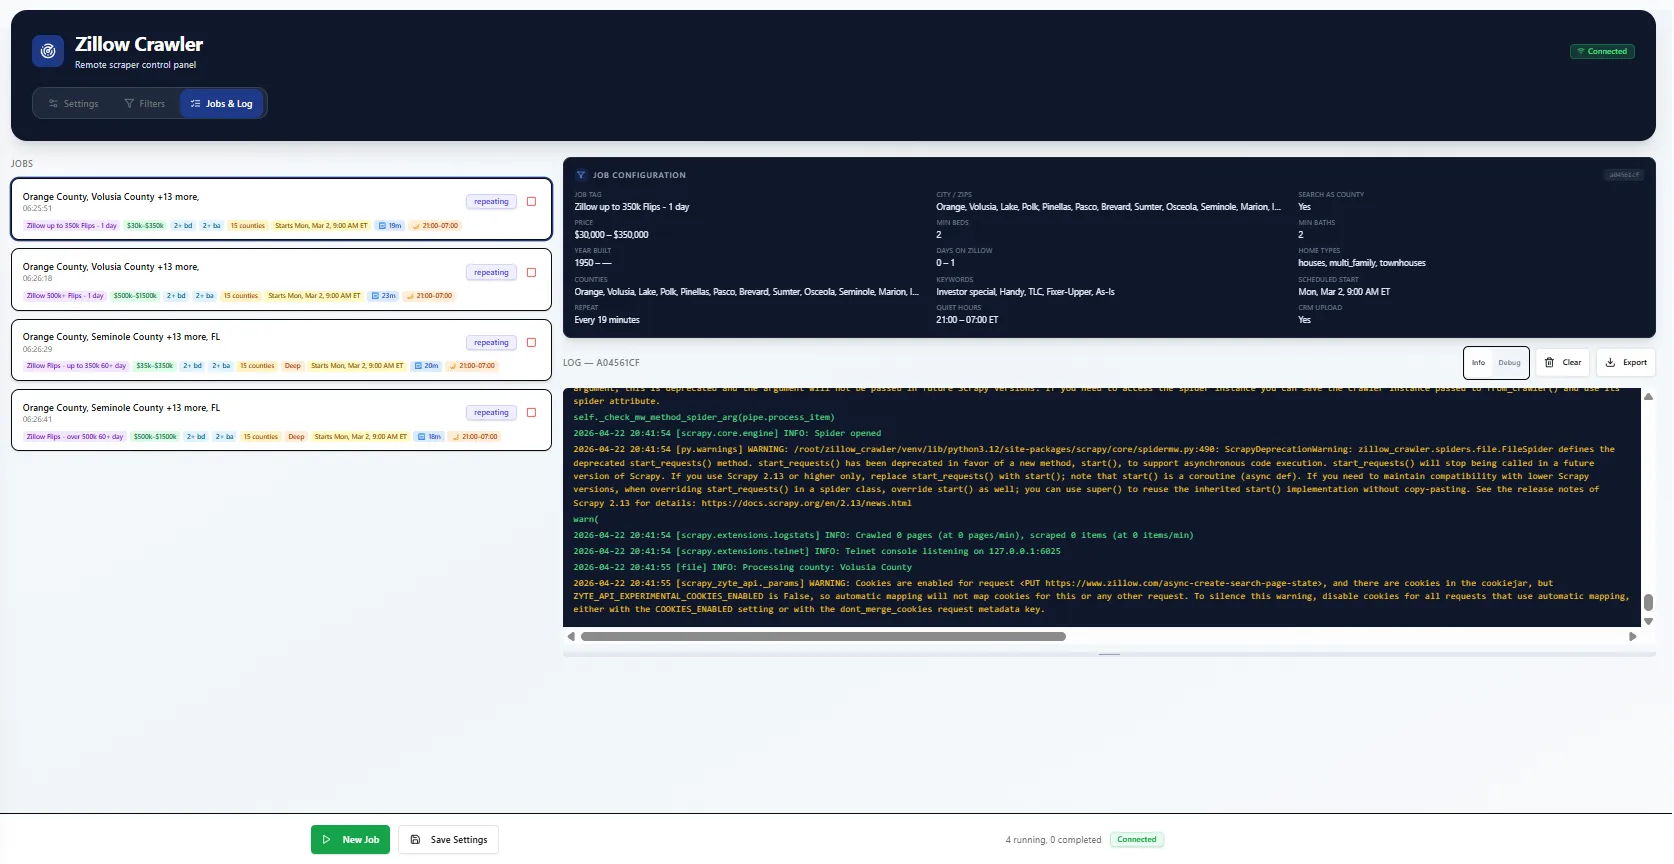Click the Home Types value 'houses, multi_family, townhouses'

1362,263
